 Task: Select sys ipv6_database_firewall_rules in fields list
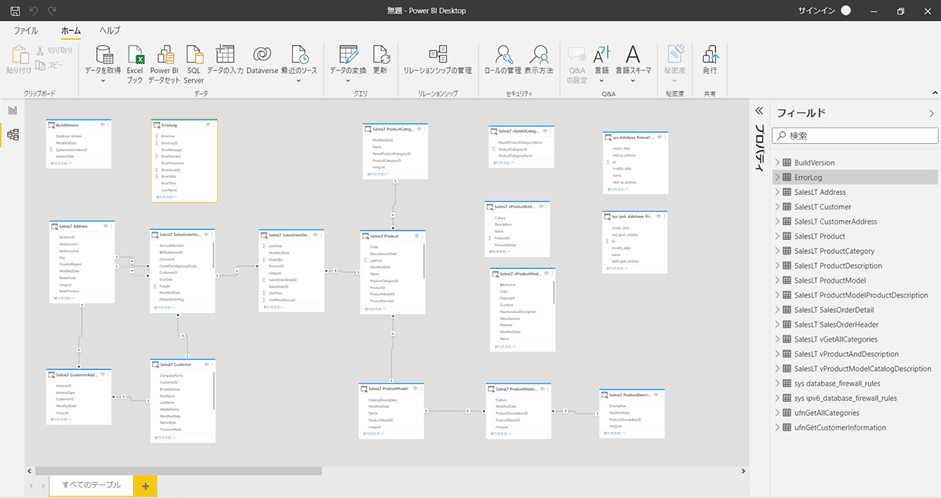(855, 398)
